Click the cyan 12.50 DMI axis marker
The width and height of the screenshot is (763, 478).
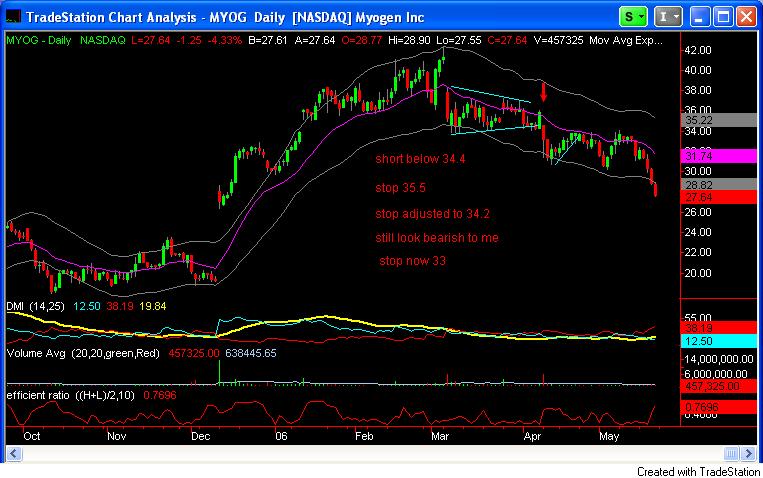click(x=718, y=341)
